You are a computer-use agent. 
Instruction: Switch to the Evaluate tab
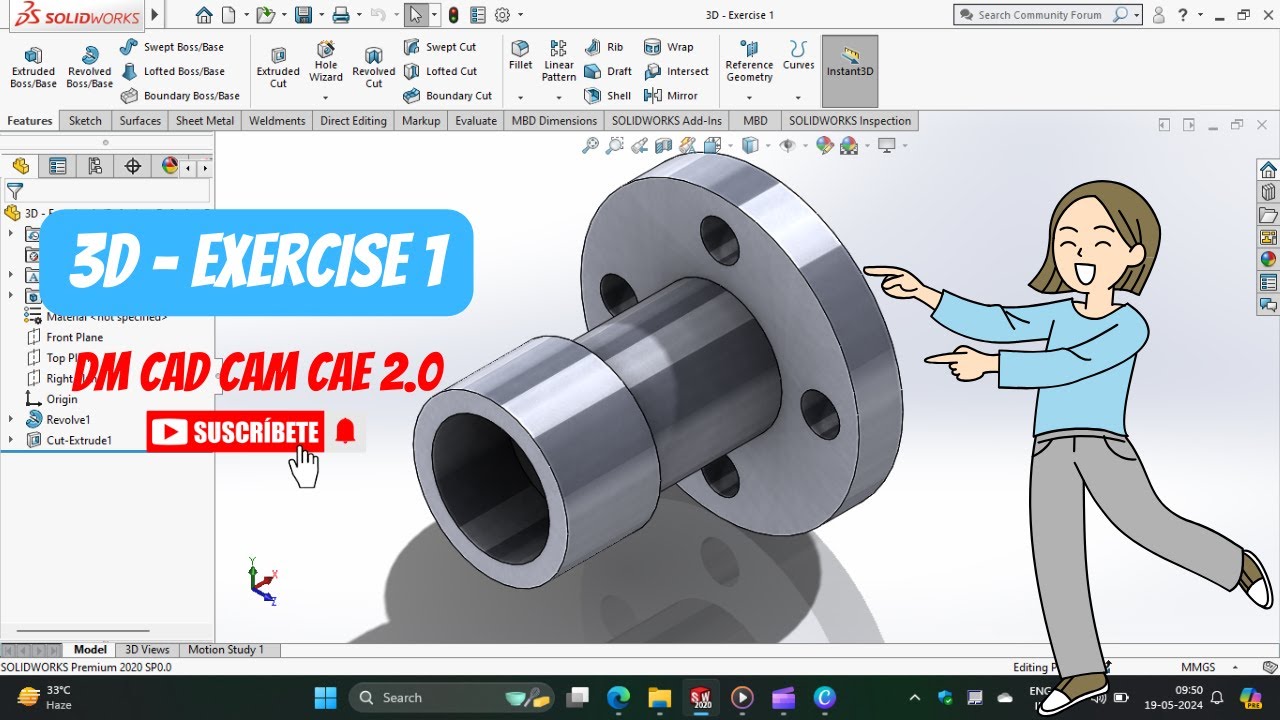[x=476, y=121]
